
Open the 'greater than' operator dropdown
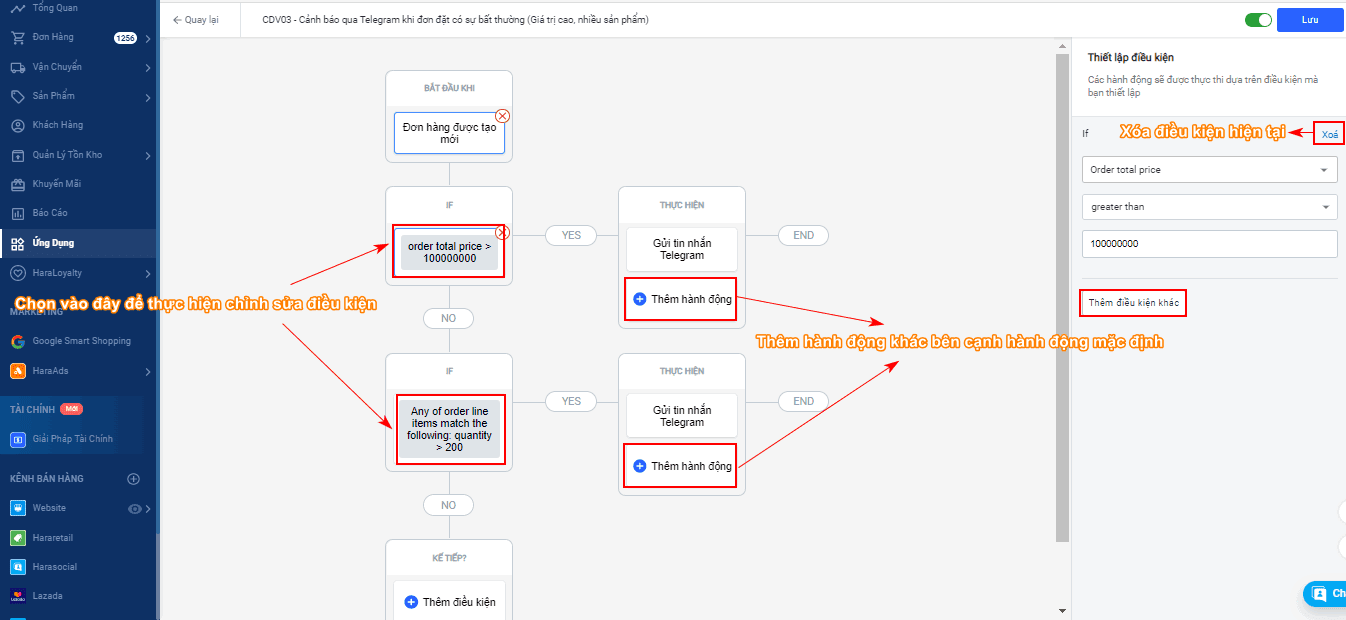tap(1209, 207)
